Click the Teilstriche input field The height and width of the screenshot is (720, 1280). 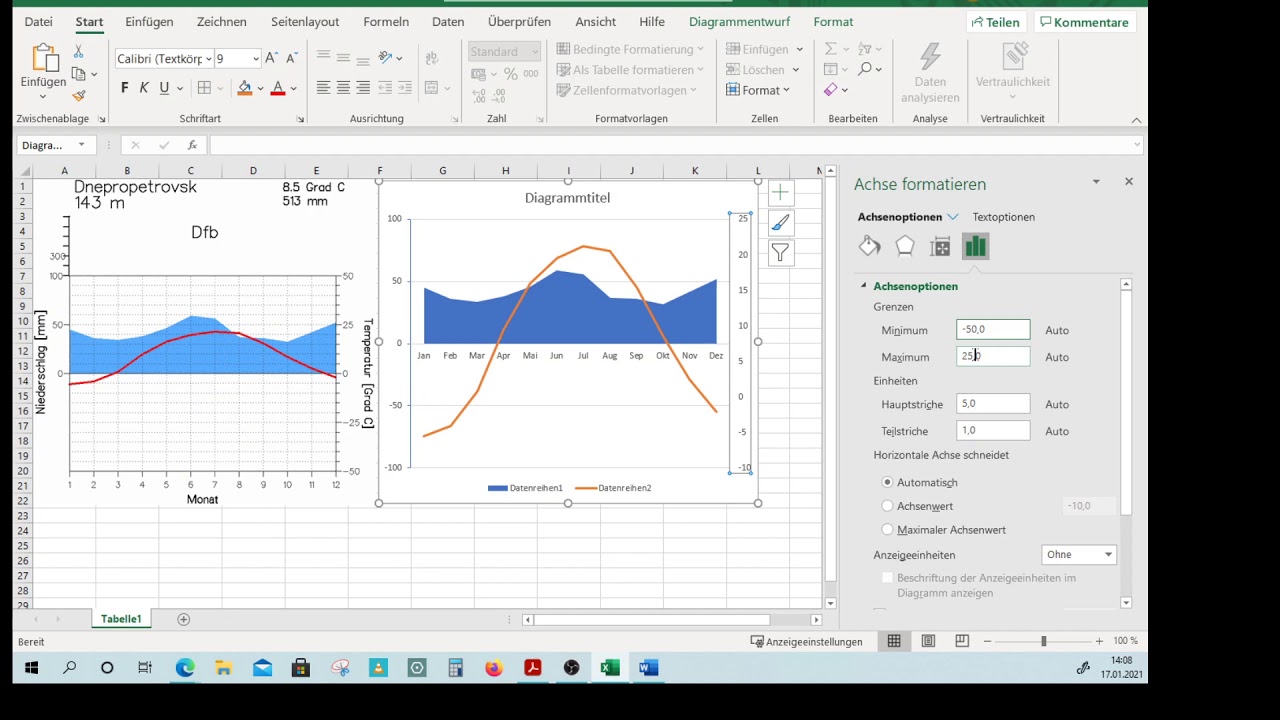coord(993,430)
